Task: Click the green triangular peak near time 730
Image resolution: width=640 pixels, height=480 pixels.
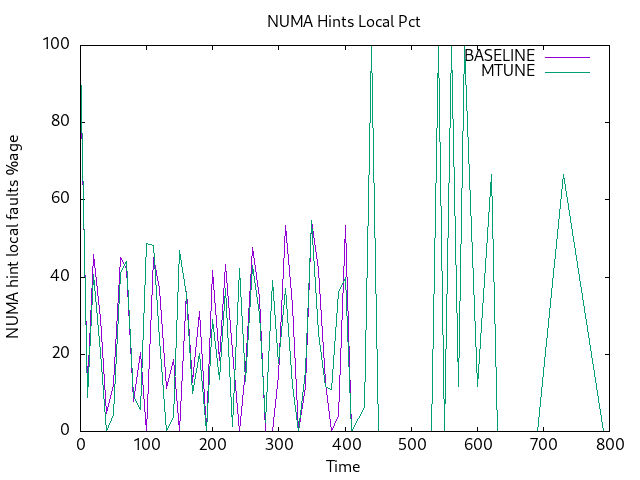Action: (563, 176)
